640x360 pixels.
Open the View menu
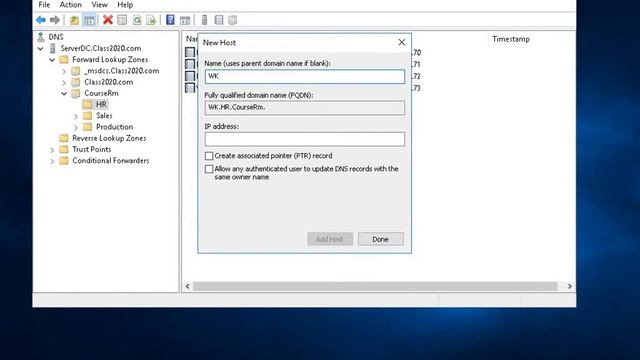(100, 5)
